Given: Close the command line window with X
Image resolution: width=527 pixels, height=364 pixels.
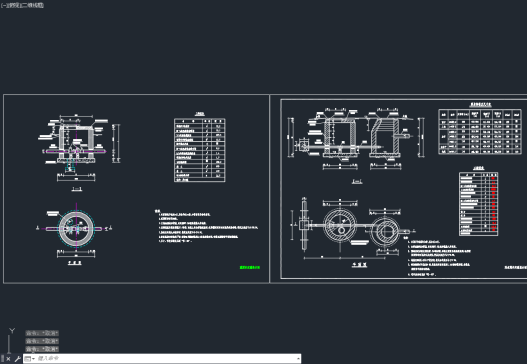Looking at the screenshot, I should click(x=8, y=359).
